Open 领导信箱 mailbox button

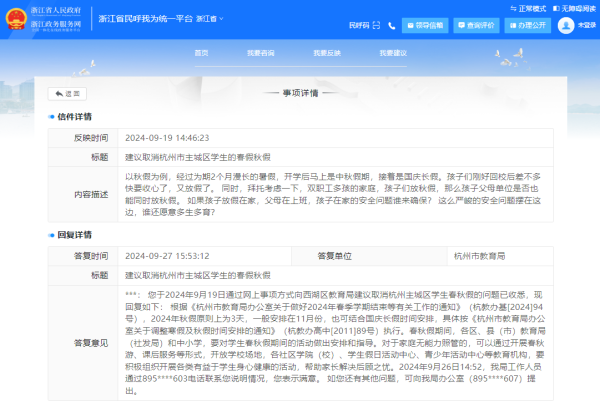point(414,25)
